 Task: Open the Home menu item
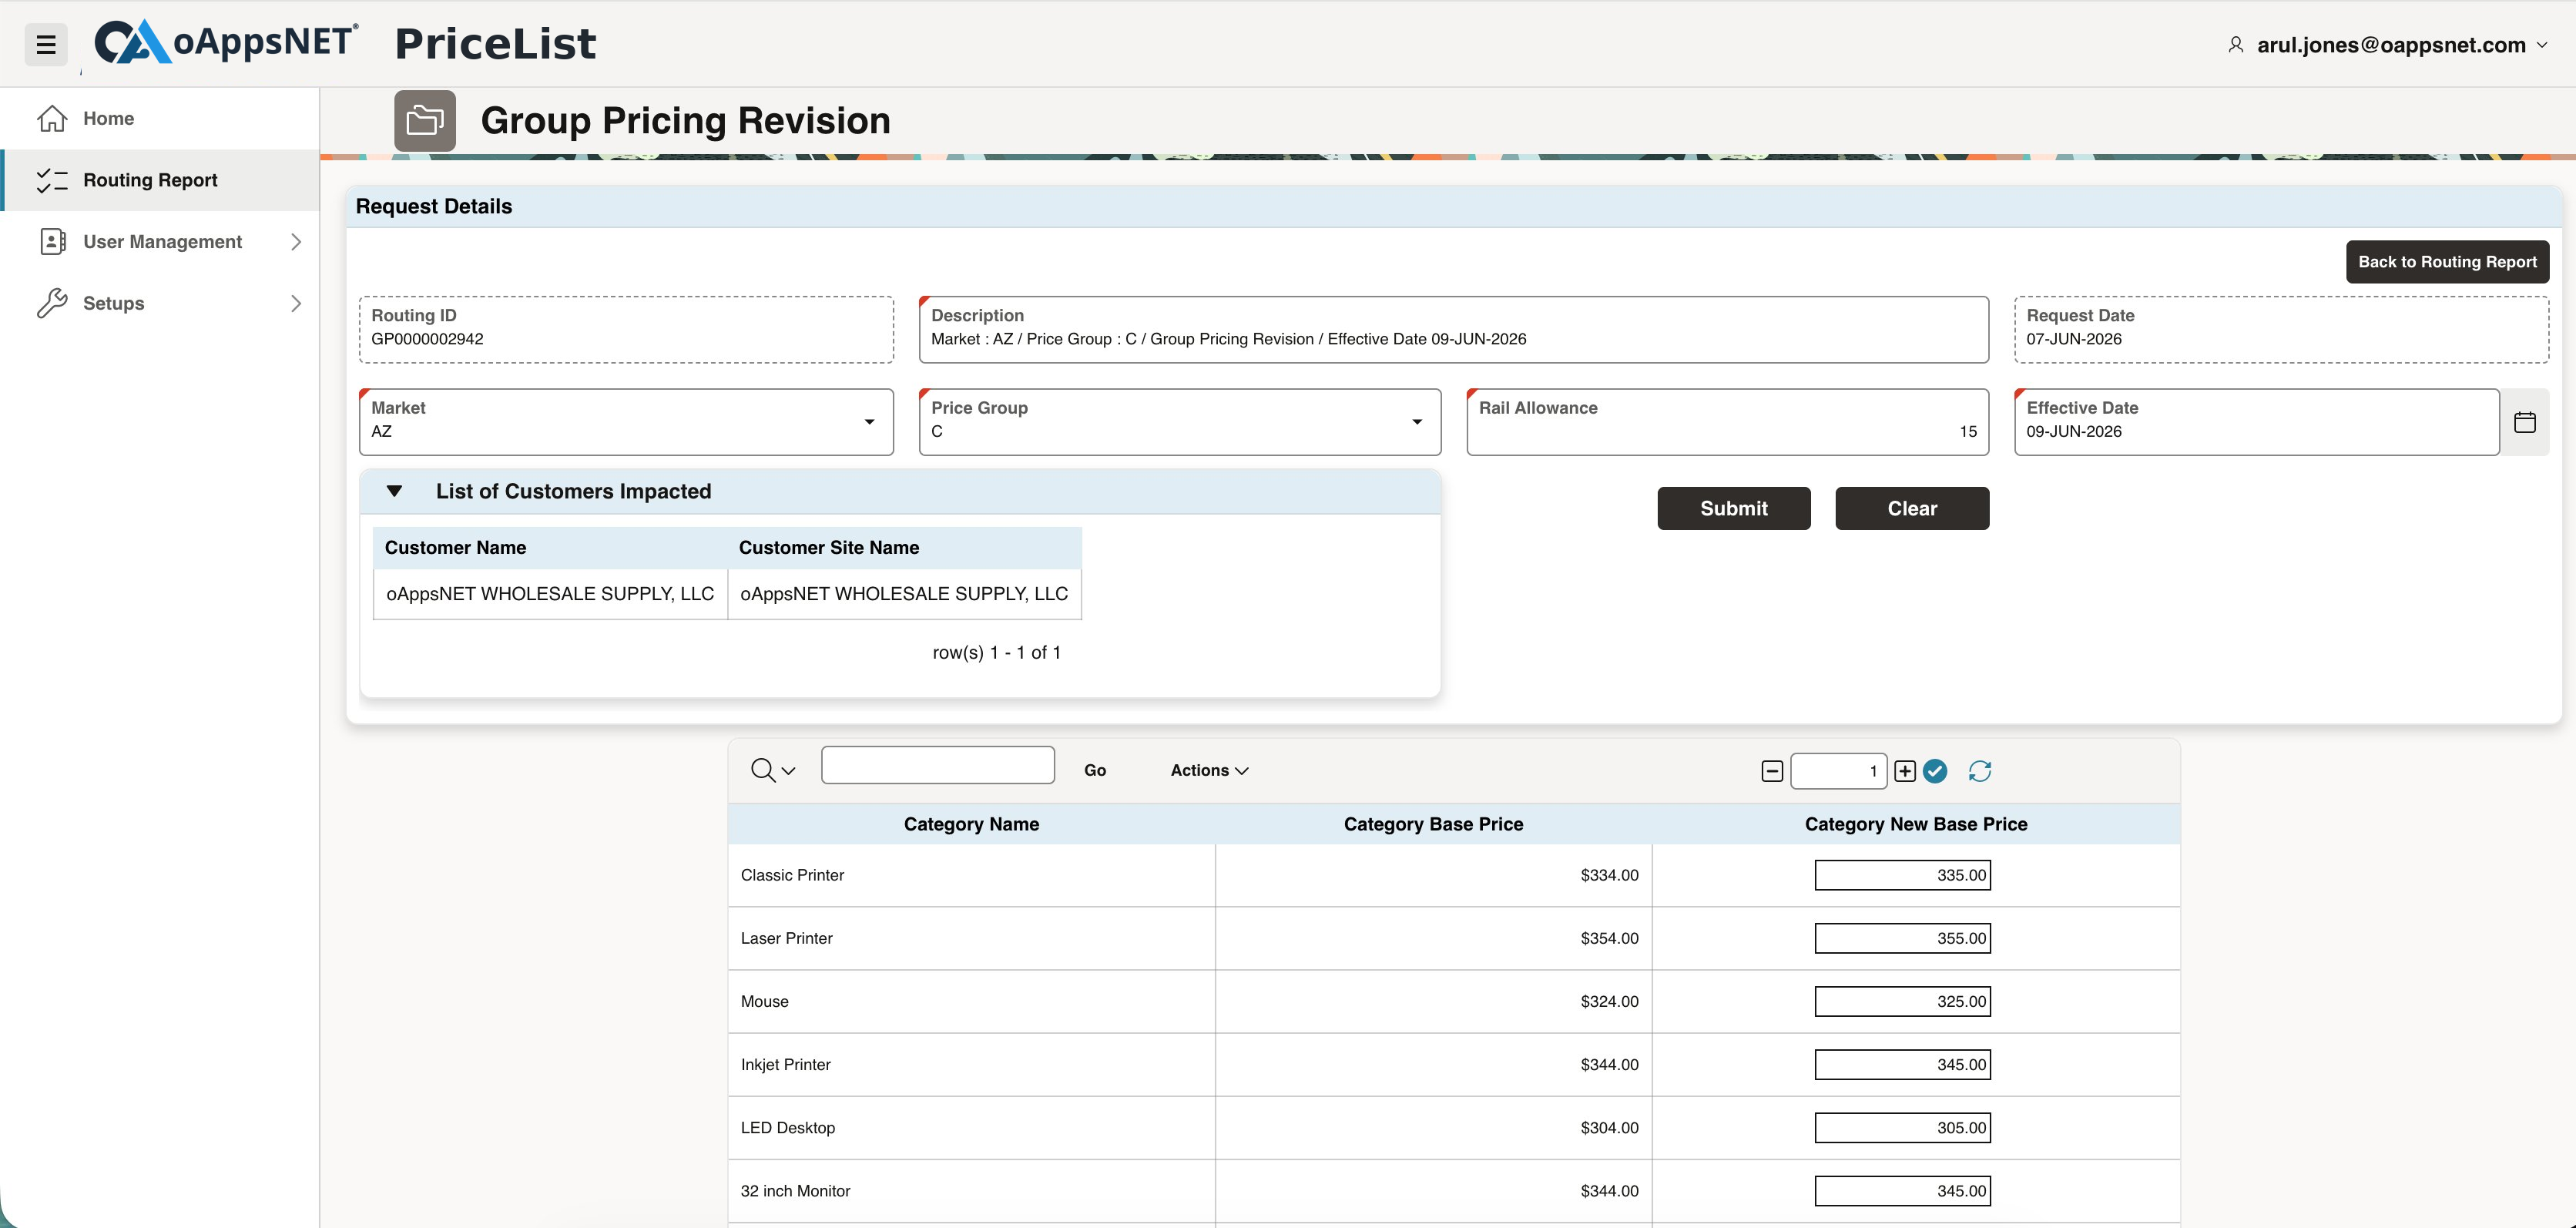(160, 118)
